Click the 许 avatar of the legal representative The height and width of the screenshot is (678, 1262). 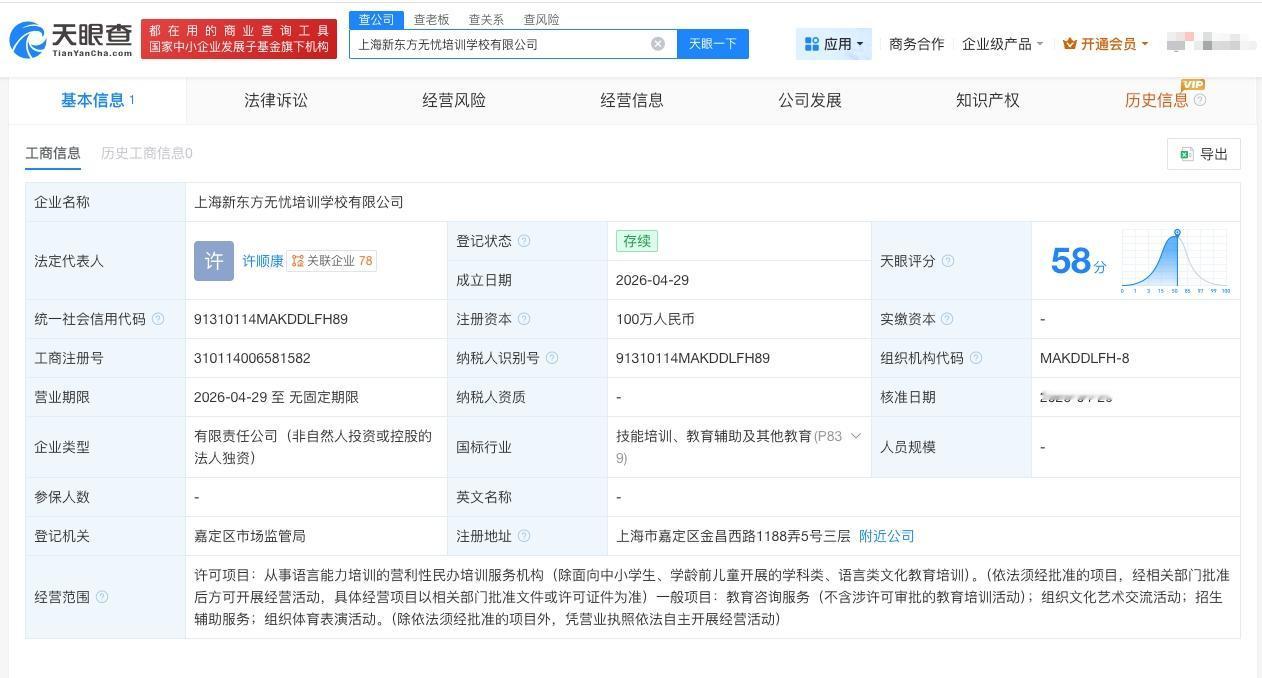tap(213, 261)
